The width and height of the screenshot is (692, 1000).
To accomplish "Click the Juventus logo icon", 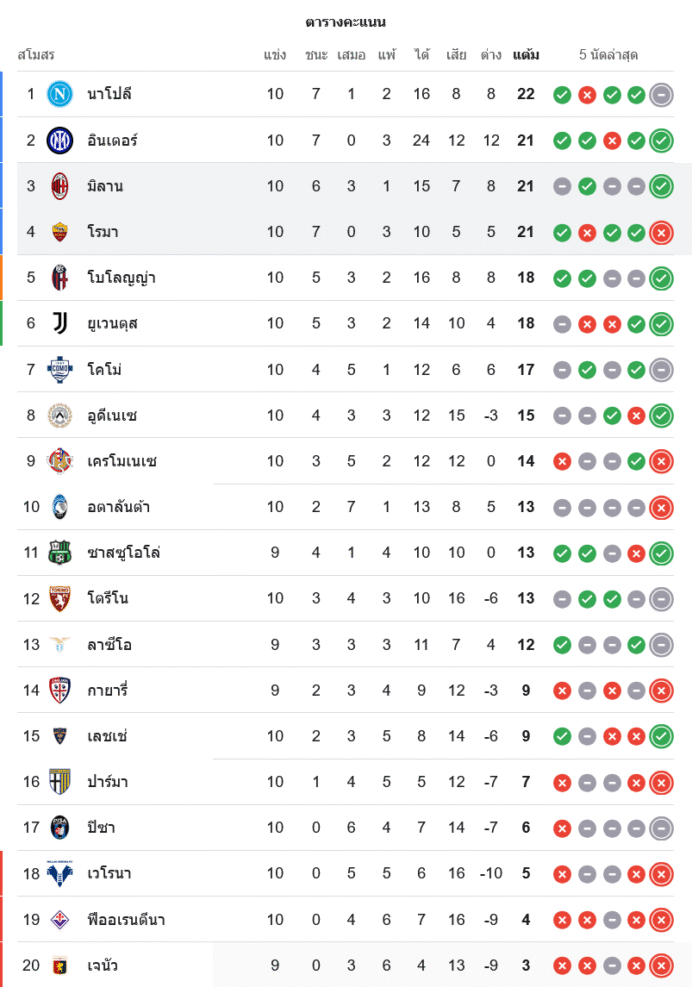I will [60, 323].
